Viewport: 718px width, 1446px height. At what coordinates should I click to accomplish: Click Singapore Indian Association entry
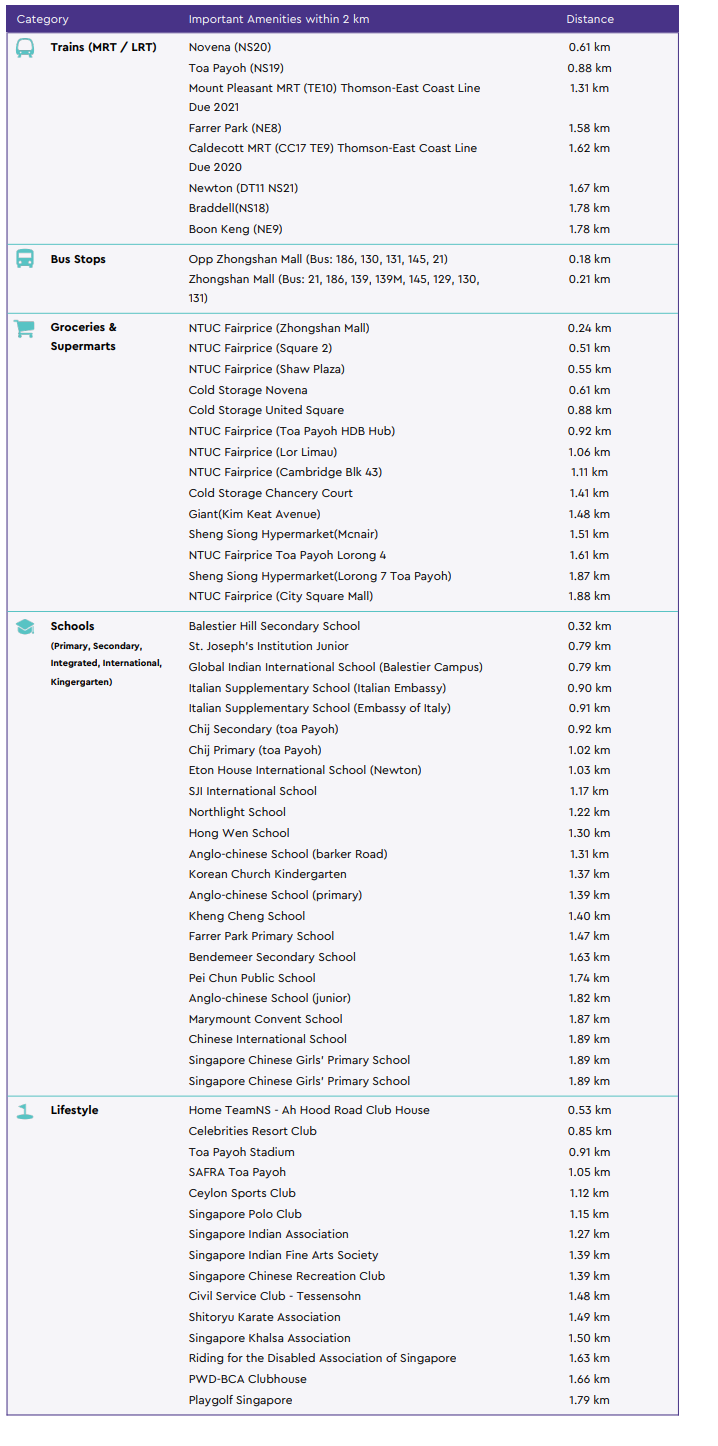[x=269, y=1234]
